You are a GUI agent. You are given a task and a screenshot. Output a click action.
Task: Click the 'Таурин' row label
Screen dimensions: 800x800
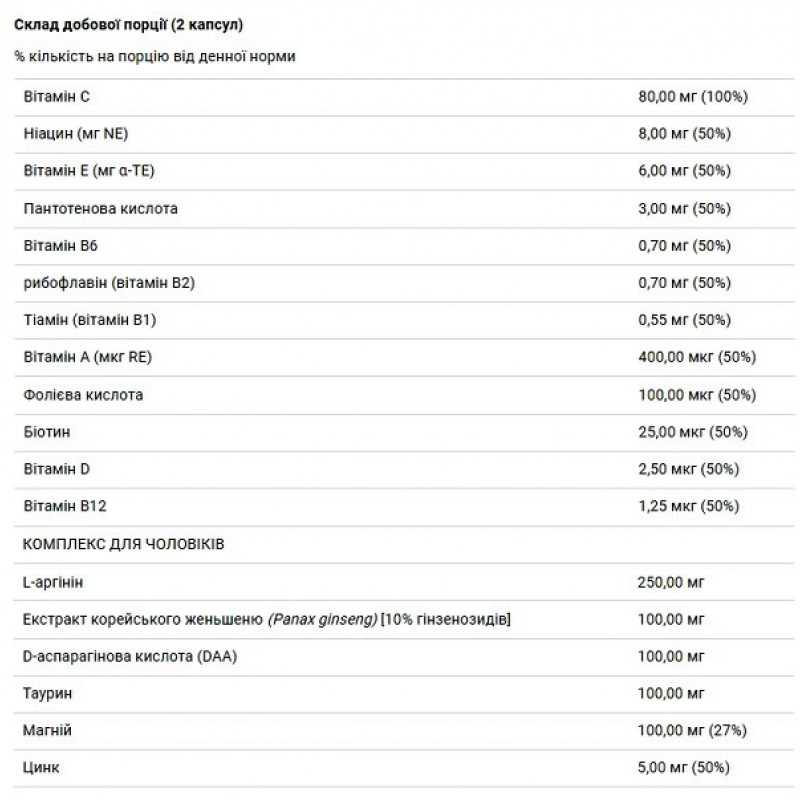tap(48, 693)
